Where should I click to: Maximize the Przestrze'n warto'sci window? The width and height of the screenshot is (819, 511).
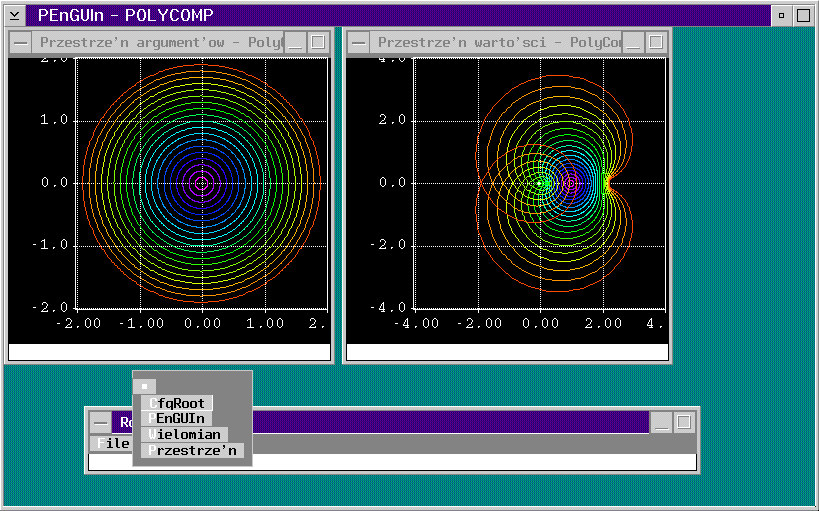pos(655,42)
